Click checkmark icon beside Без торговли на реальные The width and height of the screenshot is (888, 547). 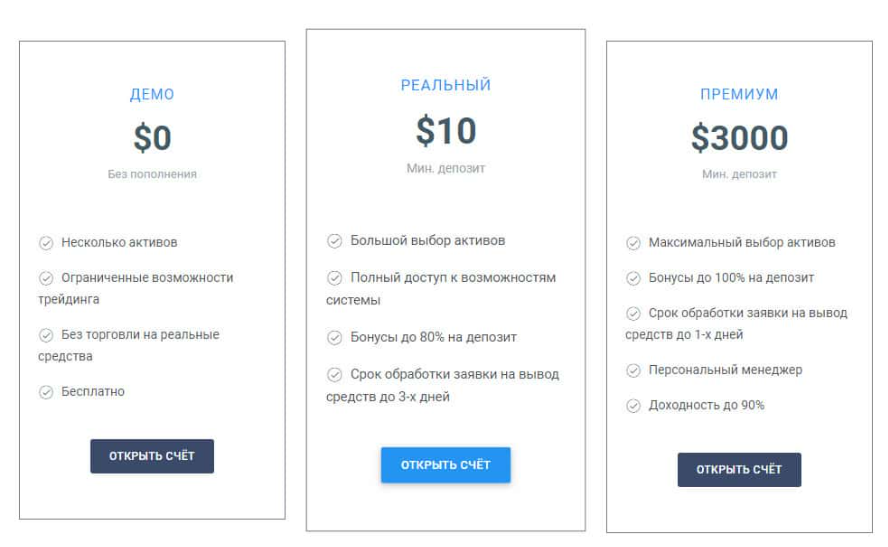46,335
